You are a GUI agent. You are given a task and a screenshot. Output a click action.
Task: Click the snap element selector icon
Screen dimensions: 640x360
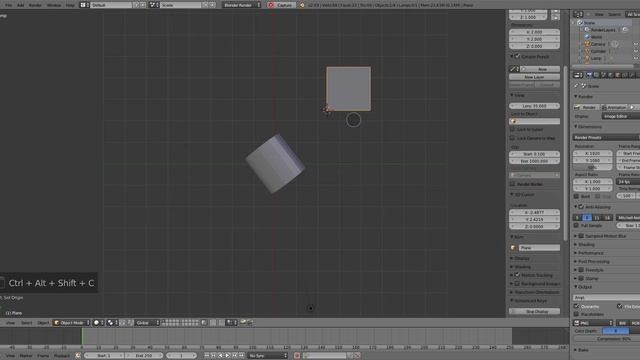pos(231,323)
